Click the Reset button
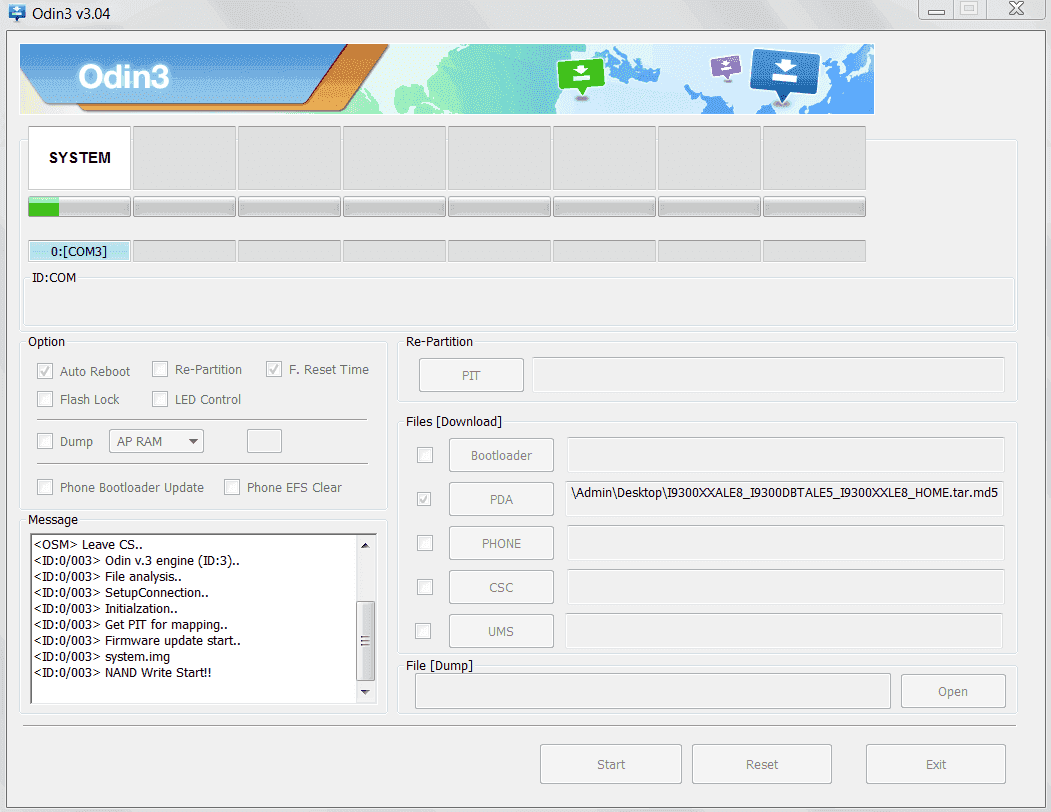 (762, 764)
